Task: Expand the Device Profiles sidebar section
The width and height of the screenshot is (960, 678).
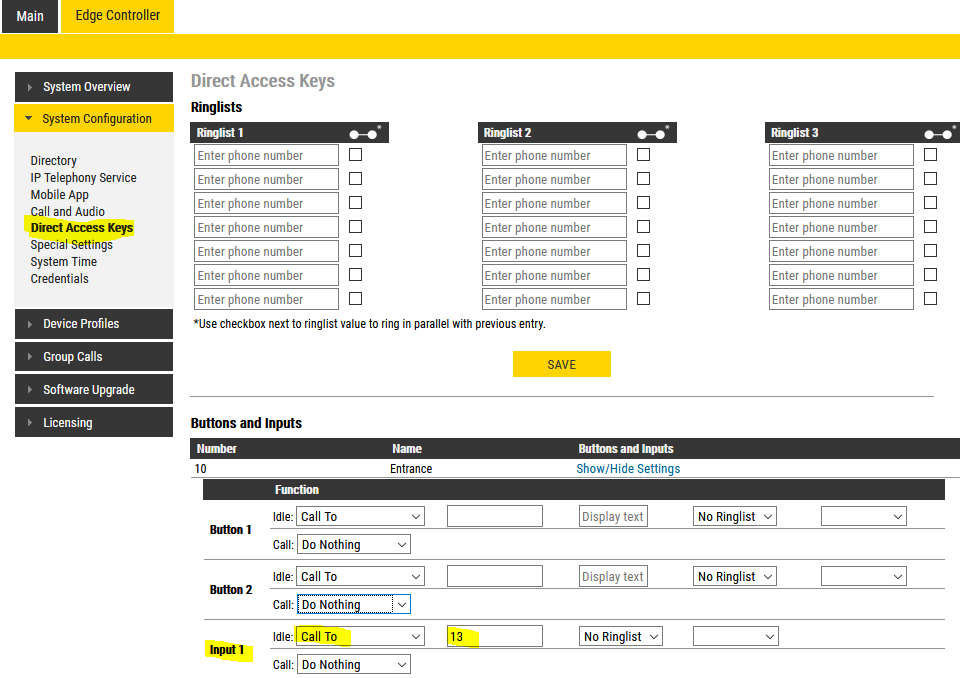Action: (x=93, y=324)
